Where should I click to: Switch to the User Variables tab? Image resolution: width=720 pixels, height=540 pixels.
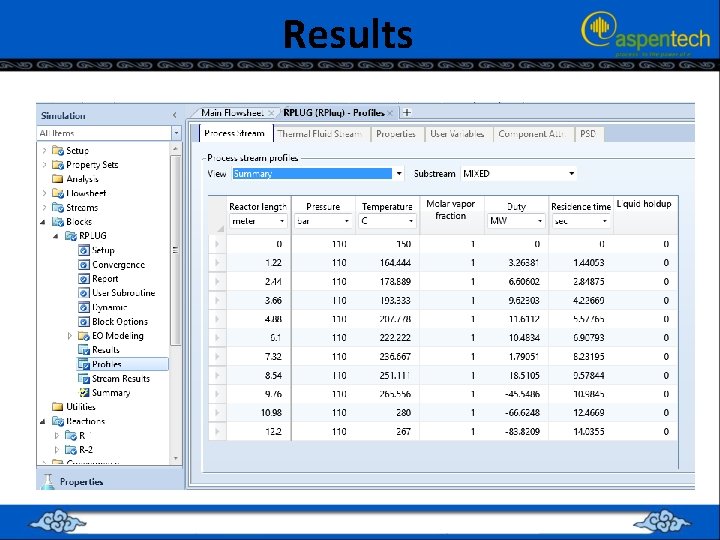tap(457, 134)
